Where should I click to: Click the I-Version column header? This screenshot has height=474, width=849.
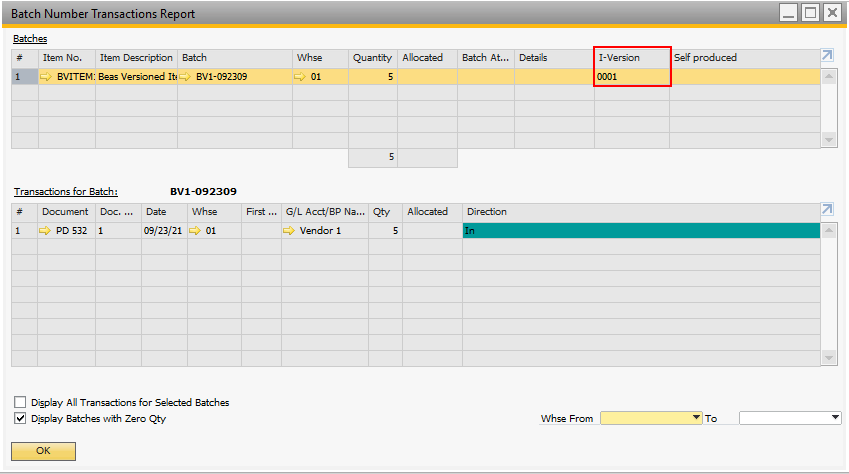(x=631, y=58)
